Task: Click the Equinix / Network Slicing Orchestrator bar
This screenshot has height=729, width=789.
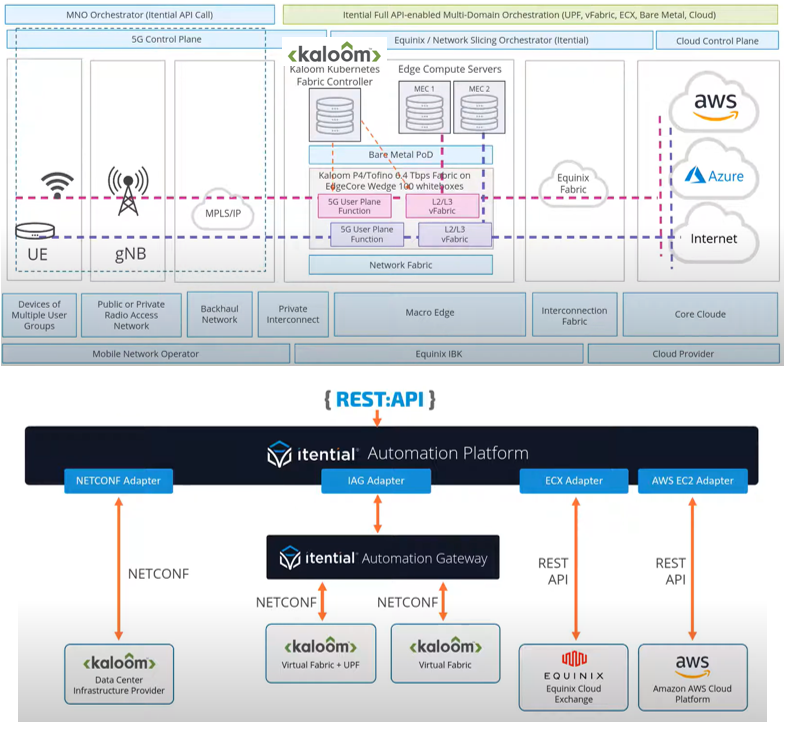Action: (492, 40)
